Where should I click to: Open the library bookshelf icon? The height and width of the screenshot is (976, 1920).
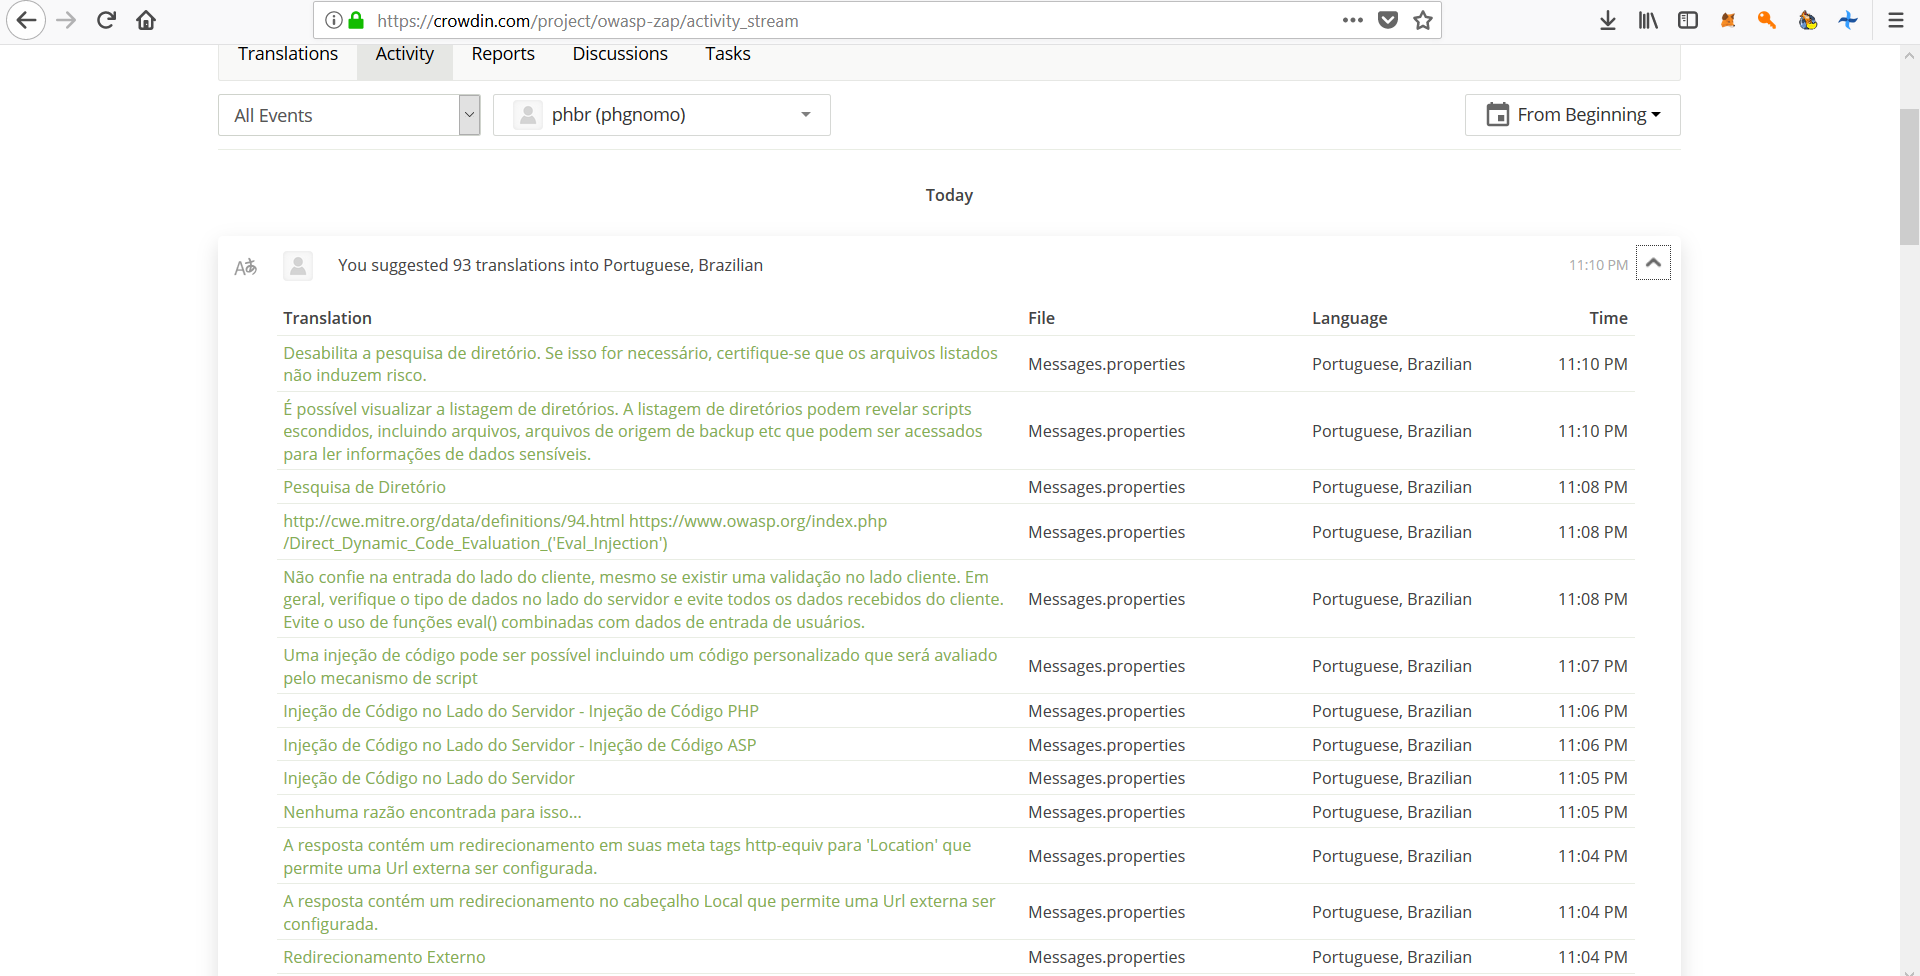tap(1648, 20)
